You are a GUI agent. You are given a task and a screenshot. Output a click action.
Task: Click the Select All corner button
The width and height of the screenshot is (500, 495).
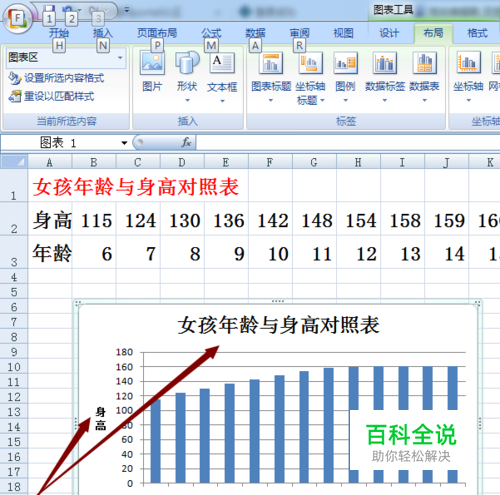coord(14,162)
